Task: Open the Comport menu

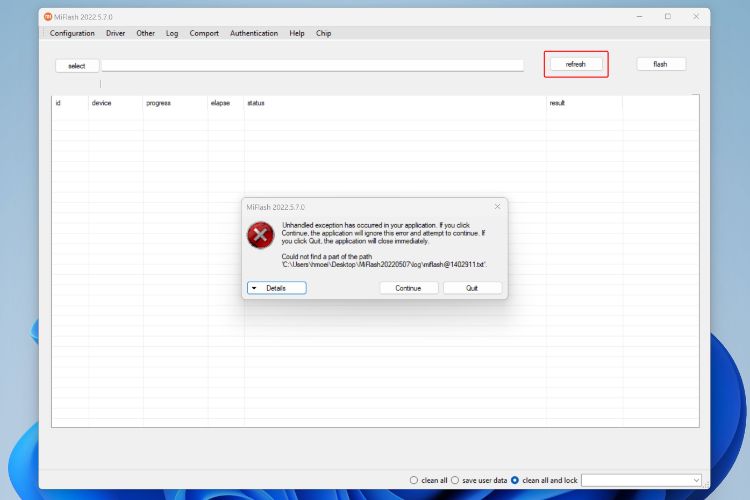Action: [204, 33]
